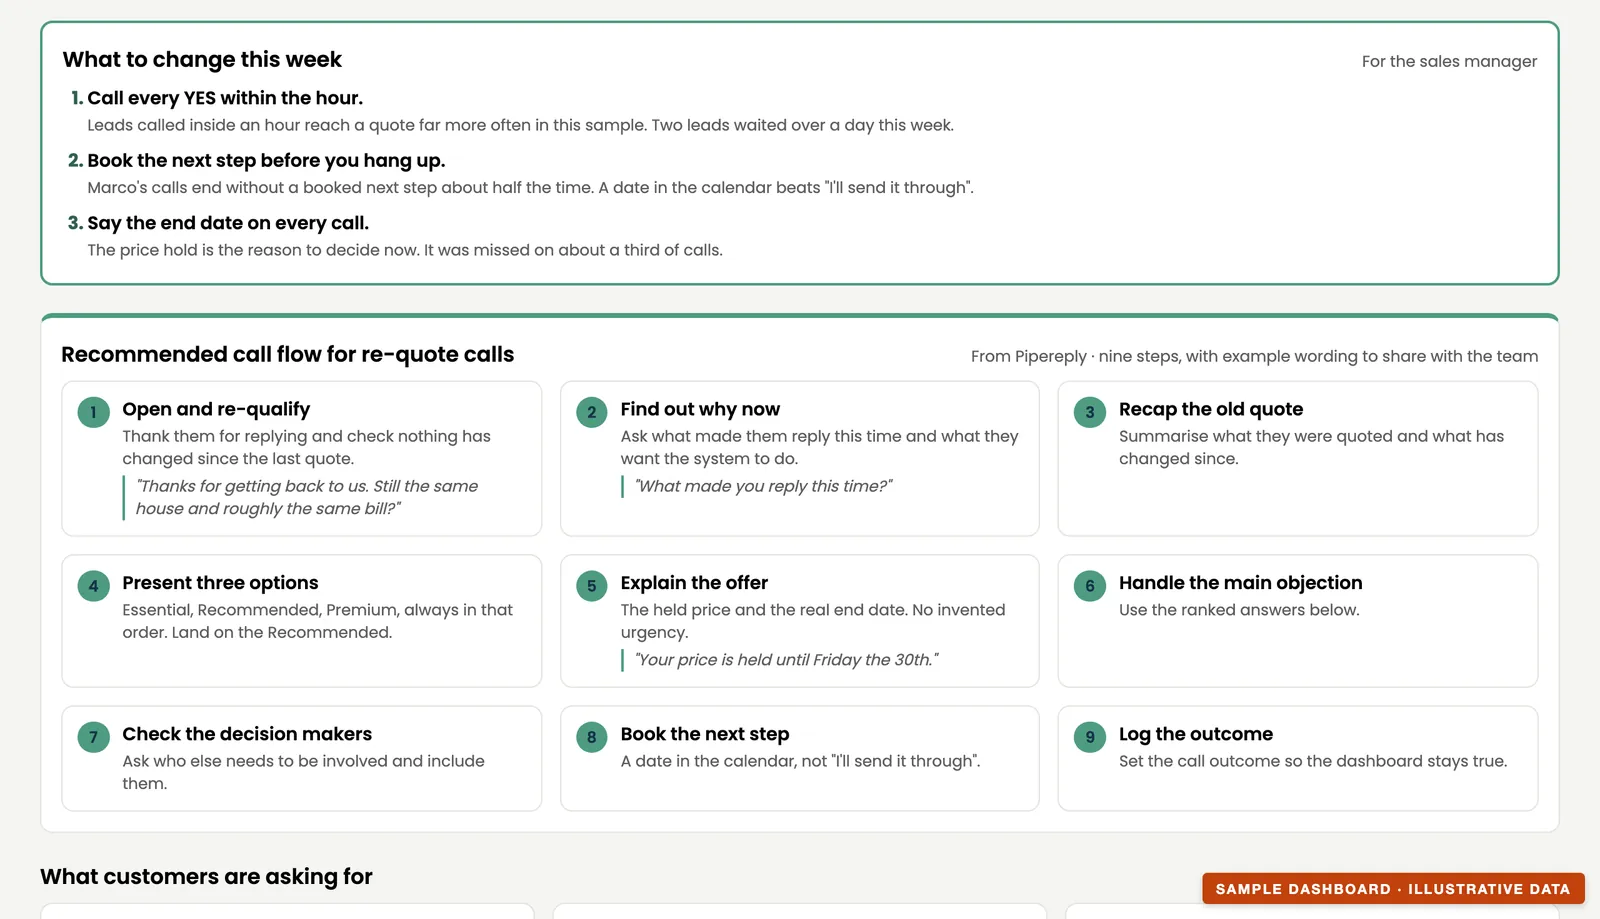The height and width of the screenshot is (919, 1600).
Task: Click the sentence about leads called inside an hour
Action: click(x=520, y=125)
